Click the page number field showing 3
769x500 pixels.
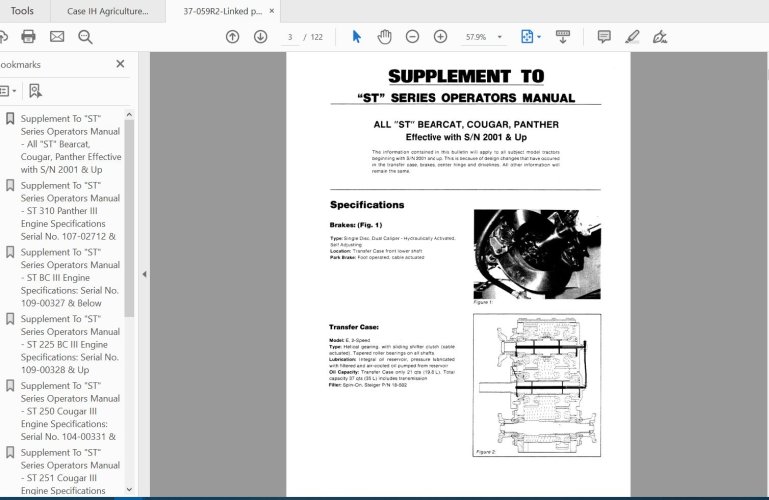[290, 37]
